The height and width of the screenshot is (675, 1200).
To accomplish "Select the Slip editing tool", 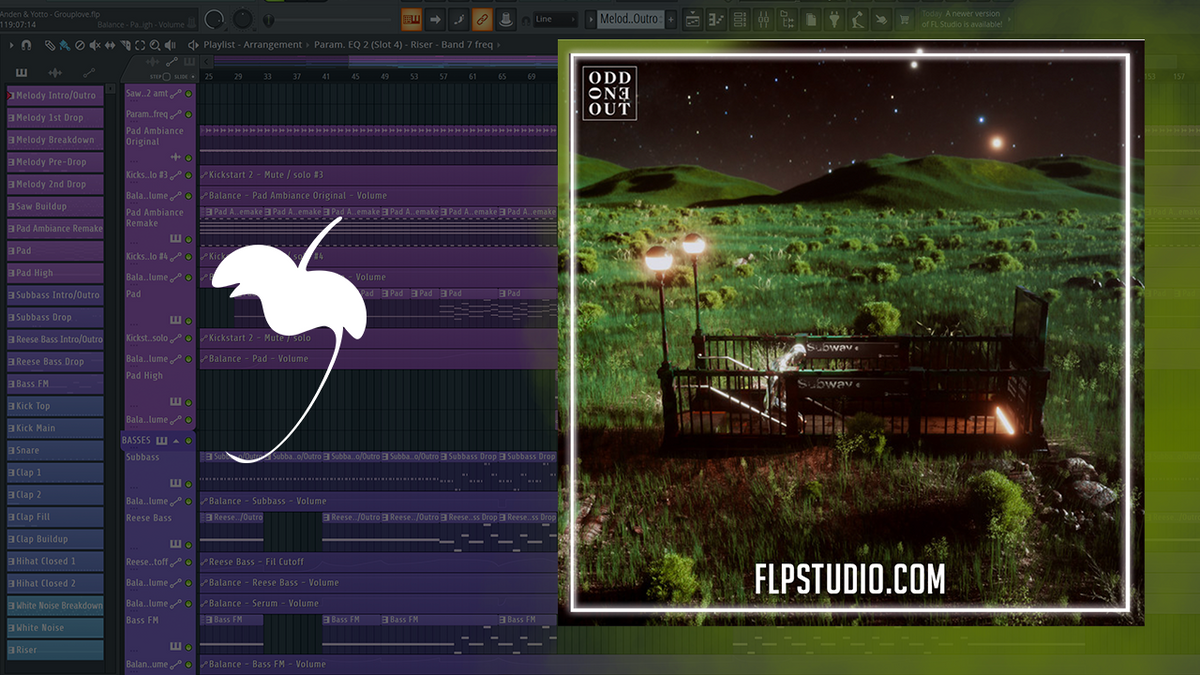I will [110, 44].
